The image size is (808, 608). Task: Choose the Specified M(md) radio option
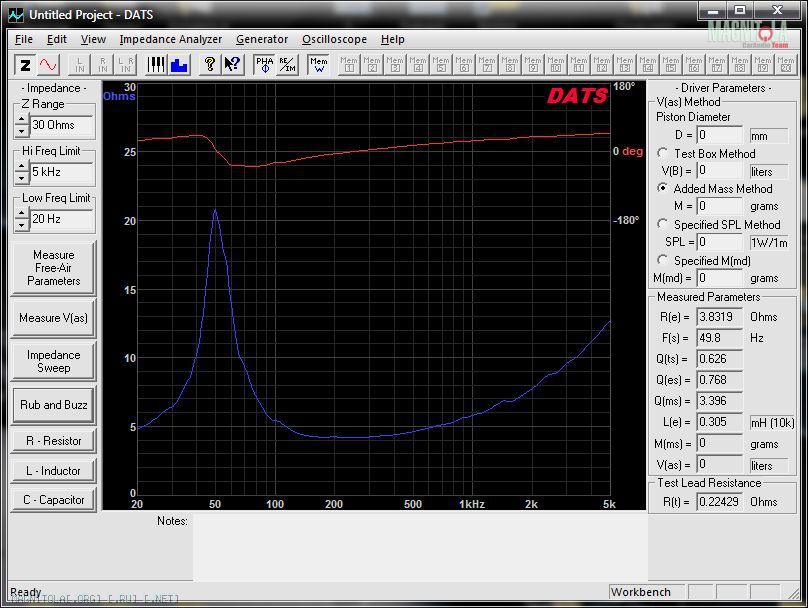tap(663, 260)
